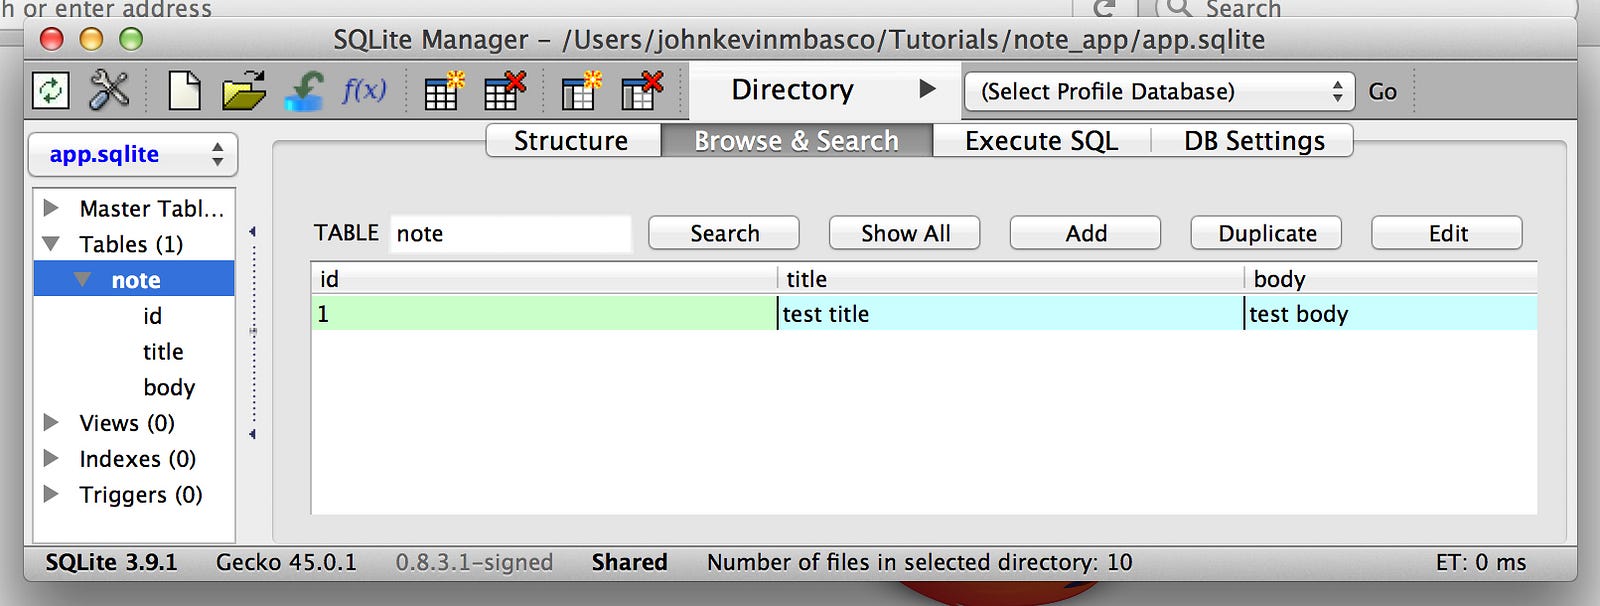Click the Add button
The height and width of the screenshot is (606, 1600).
(x=1086, y=233)
